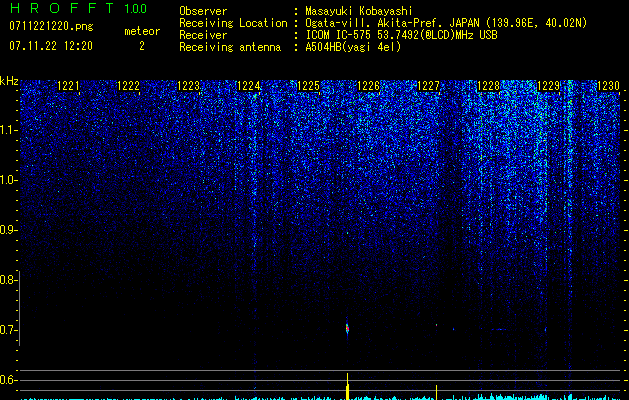This screenshot has width=629, height=400.
Task: Click the 0.7 kHz axis label
Action: [x=8, y=330]
